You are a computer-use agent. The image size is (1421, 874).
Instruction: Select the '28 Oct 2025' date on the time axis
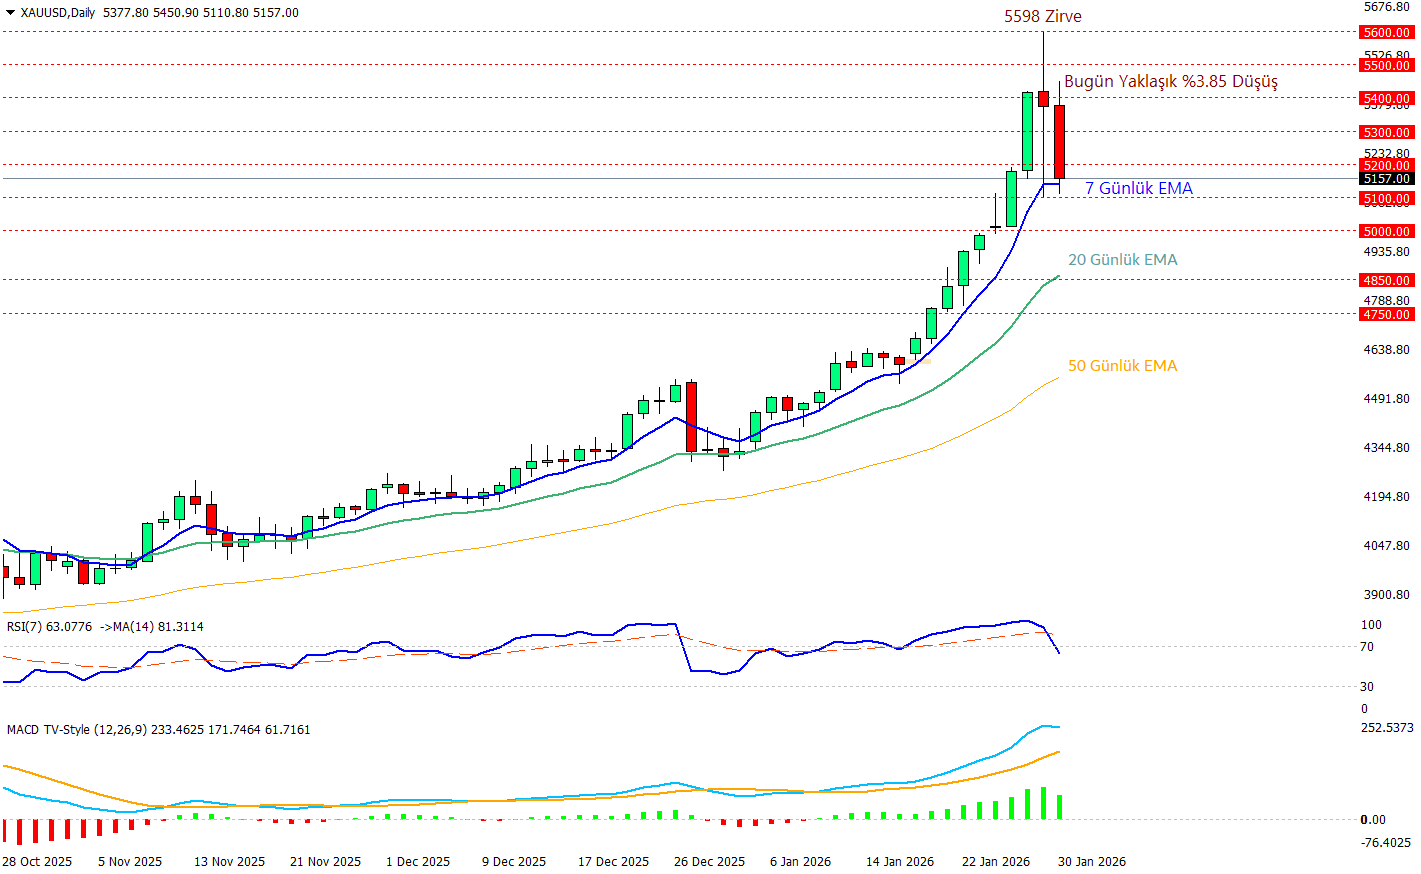(37, 862)
